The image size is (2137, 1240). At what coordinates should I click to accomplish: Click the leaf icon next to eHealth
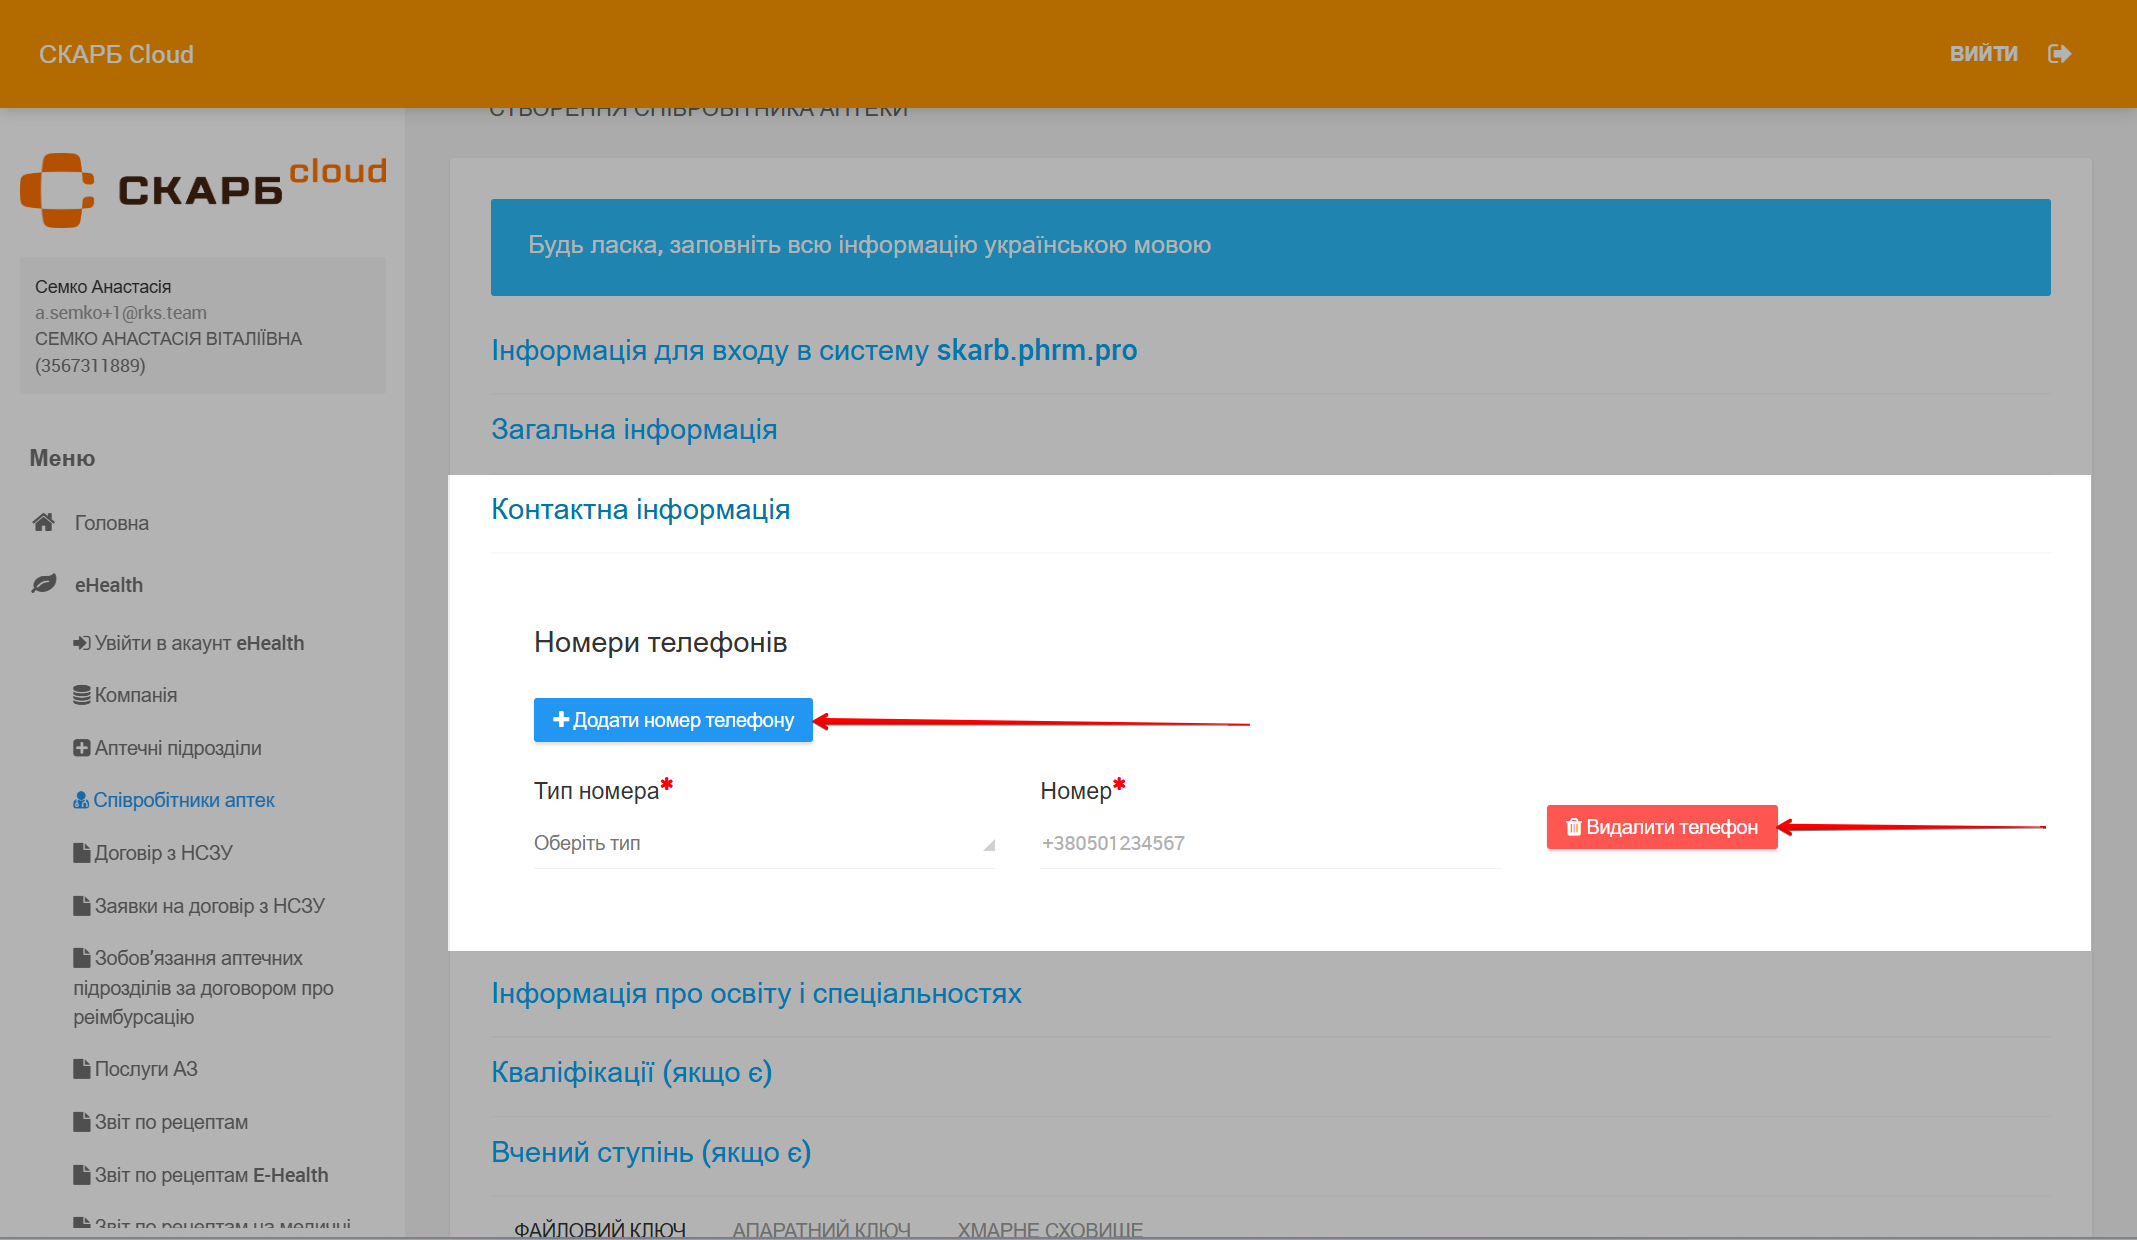[43, 584]
